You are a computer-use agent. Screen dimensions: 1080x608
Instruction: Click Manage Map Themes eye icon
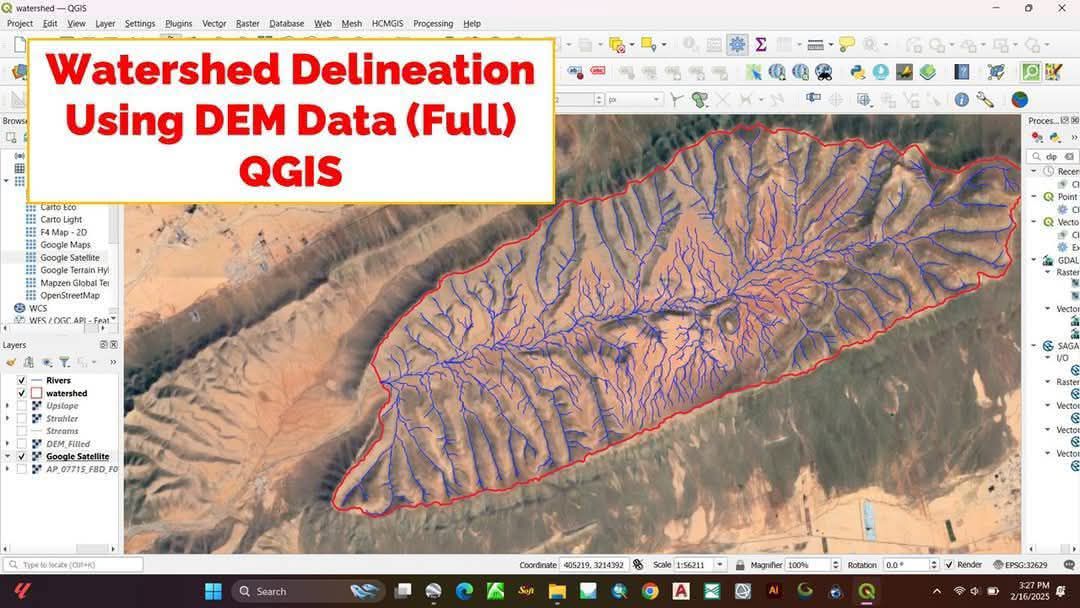click(x=47, y=362)
